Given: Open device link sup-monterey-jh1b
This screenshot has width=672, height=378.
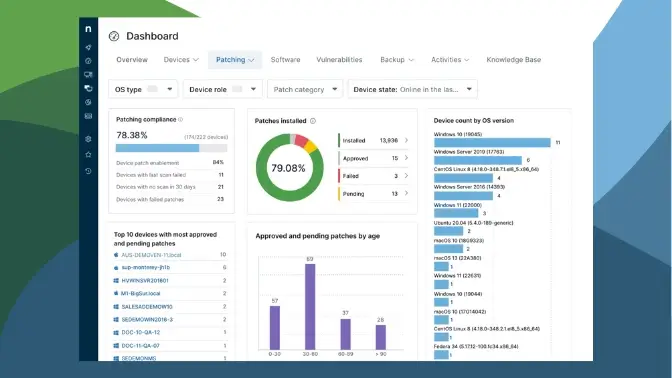Looking at the screenshot, I should click(x=146, y=267).
